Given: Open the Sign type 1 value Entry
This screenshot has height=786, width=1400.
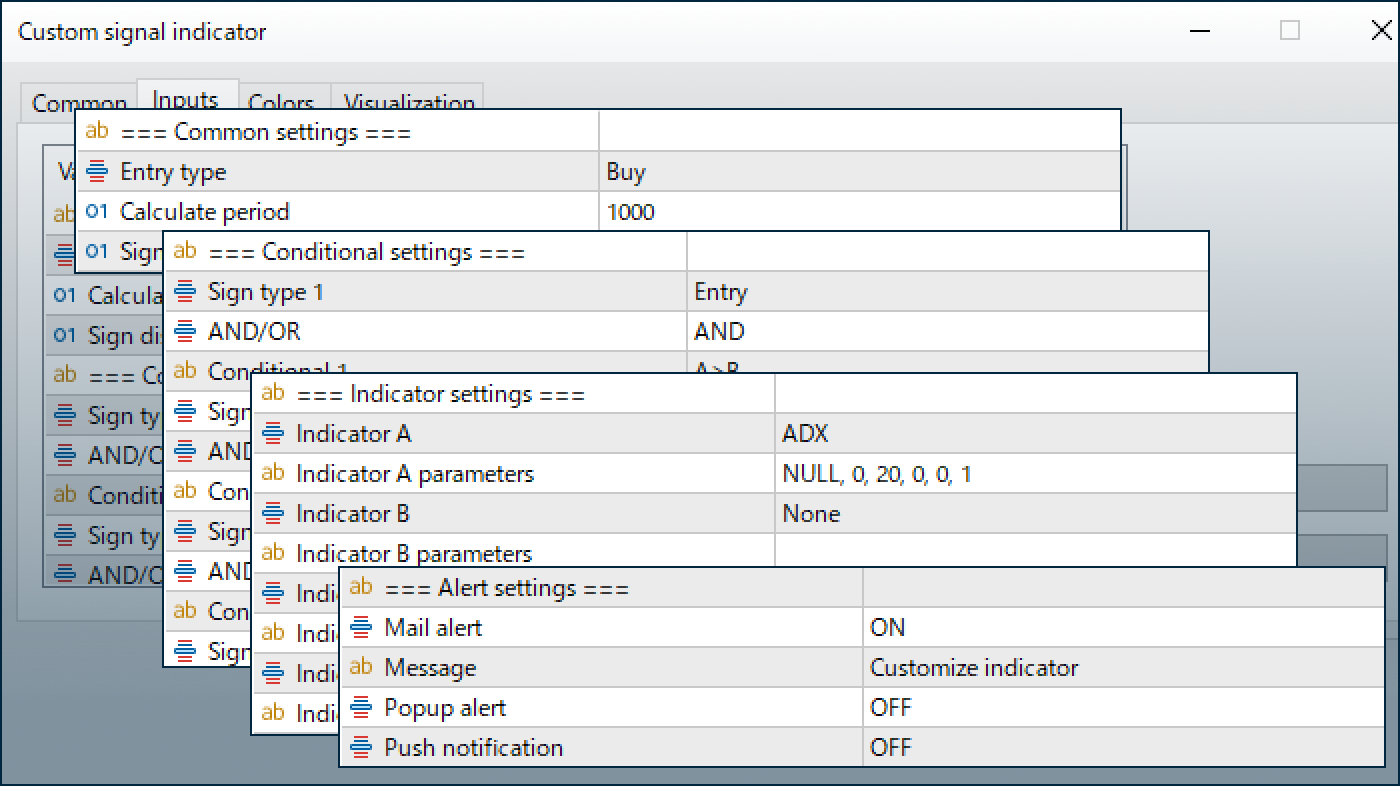Looking at the screenshot, I should pos(947,292).
